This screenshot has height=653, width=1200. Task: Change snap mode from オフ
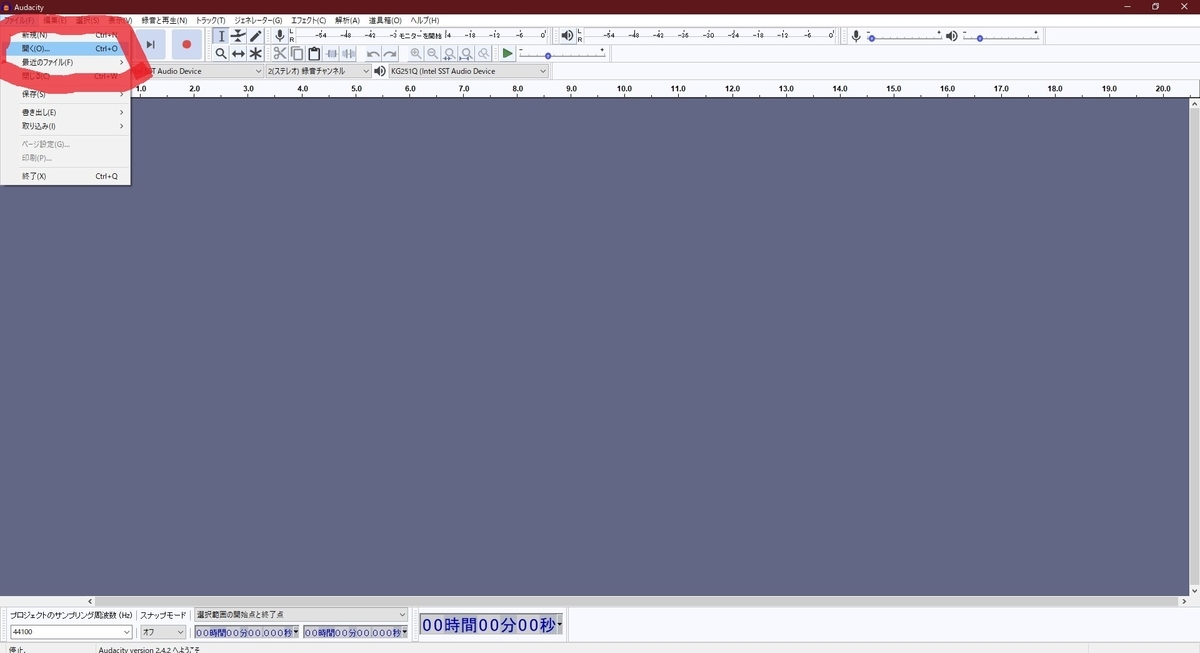162,631
